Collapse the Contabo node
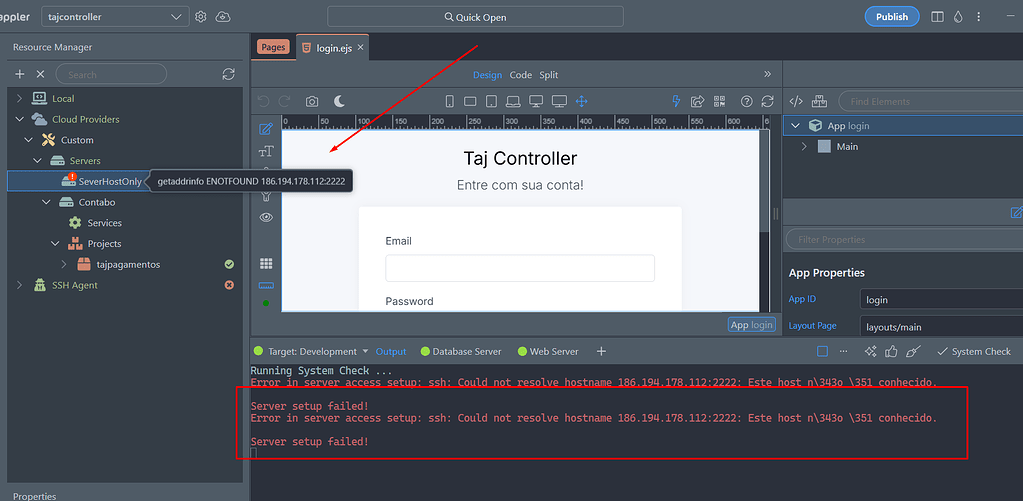 tap(46, 202)
